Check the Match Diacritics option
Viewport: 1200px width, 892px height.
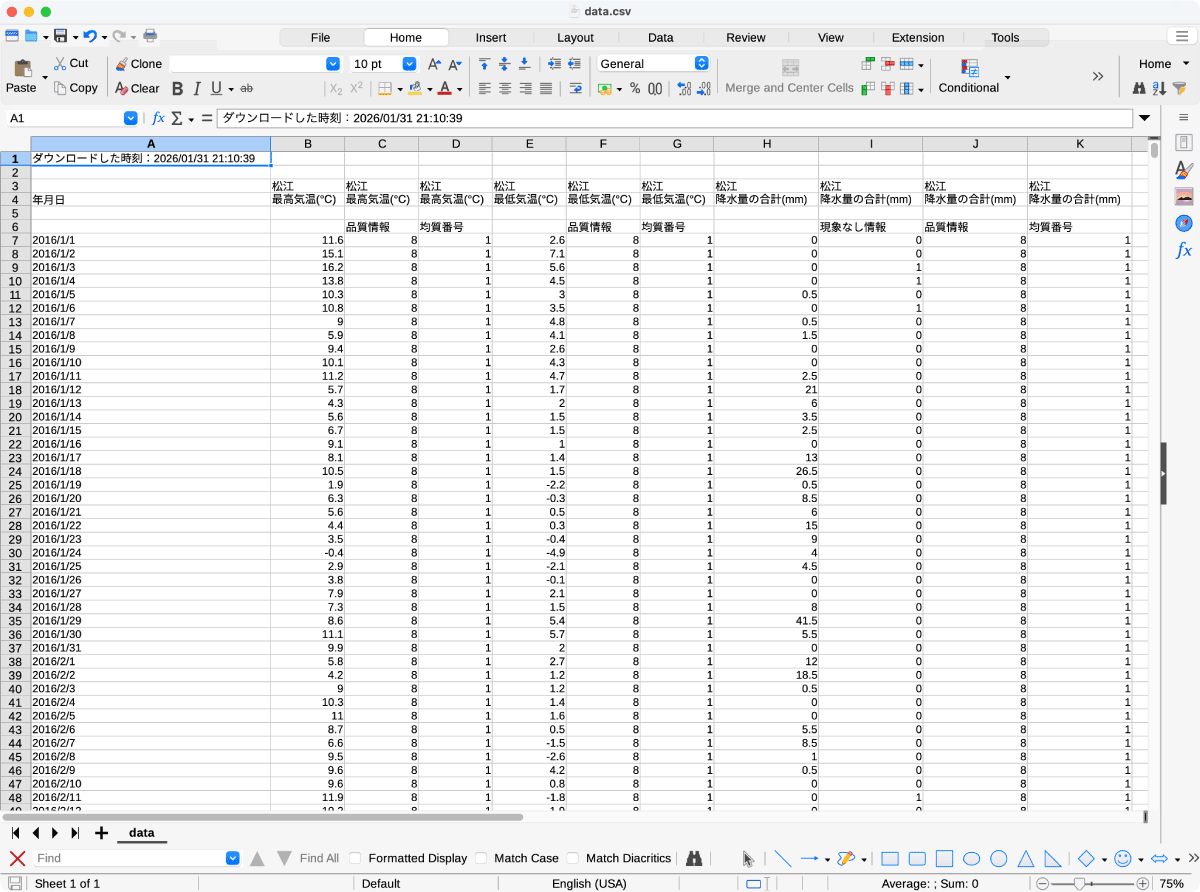click(573, 858)
